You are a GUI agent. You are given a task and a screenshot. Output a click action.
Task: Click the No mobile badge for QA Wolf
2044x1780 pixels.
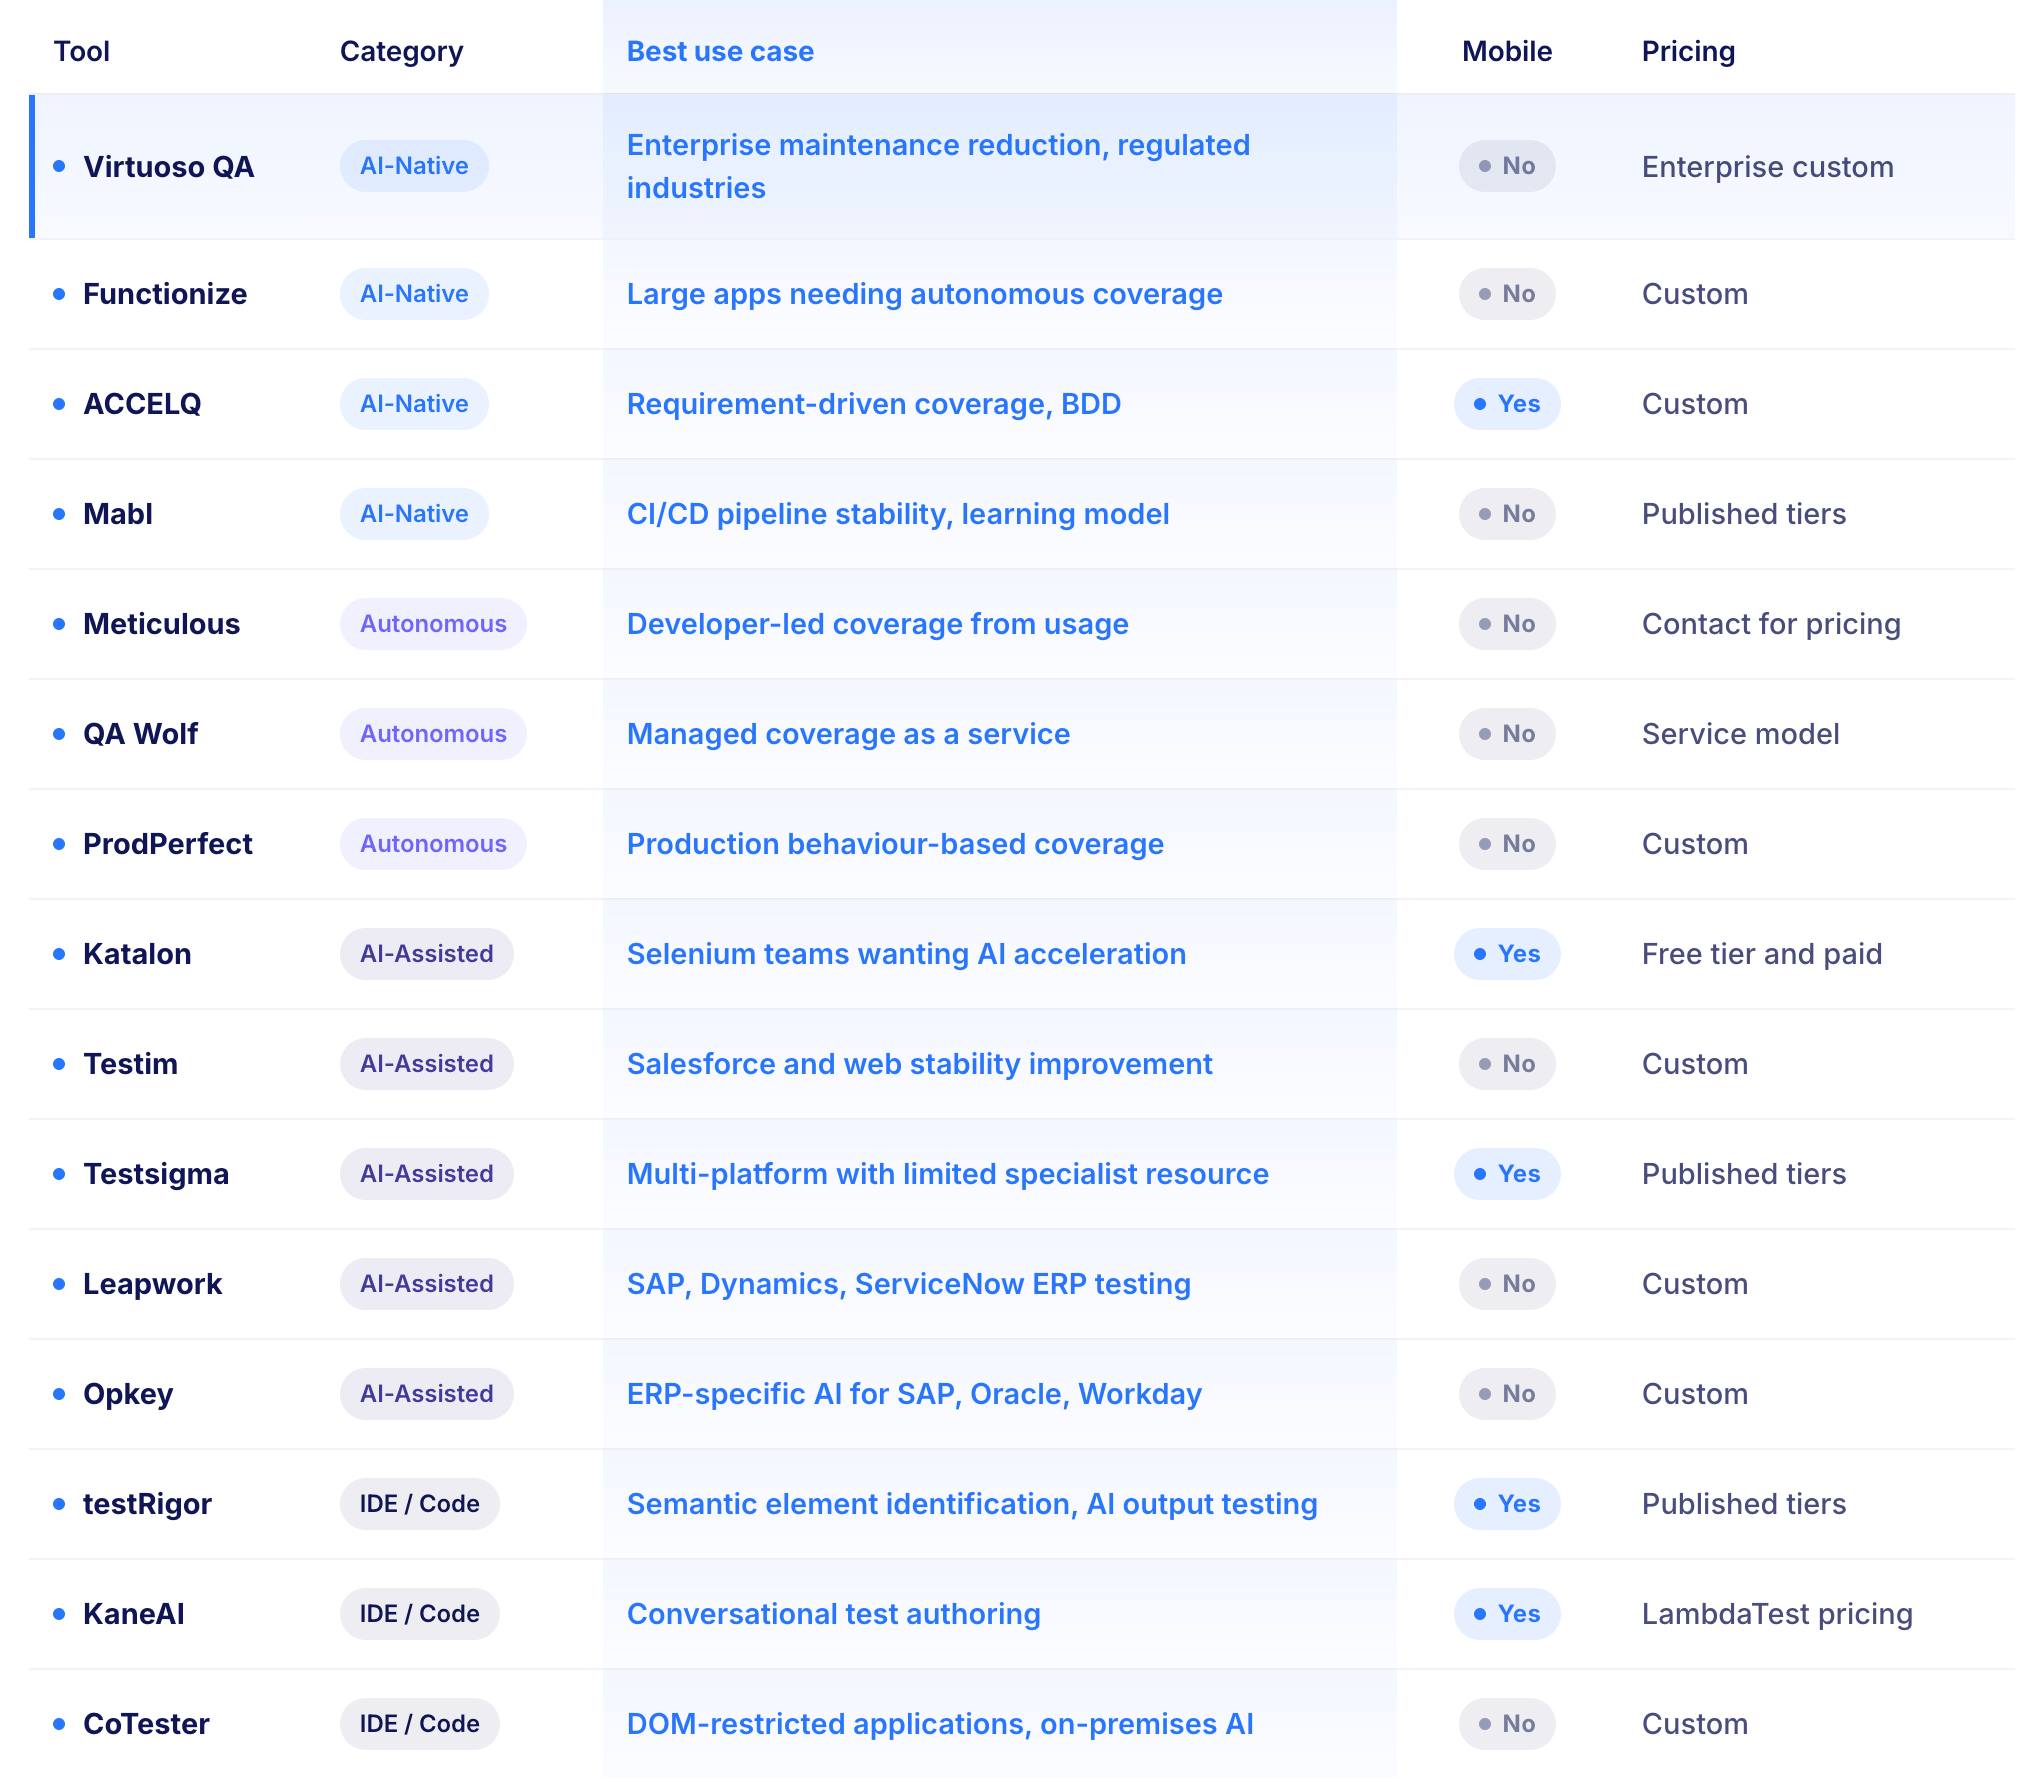[1507, 734]
